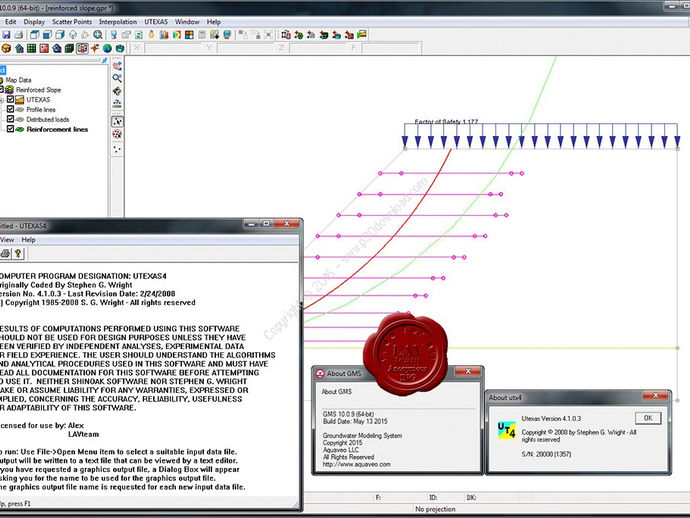This screenshot has width=690, height=518.
Task: Click OK in About utx4 dialog
Action: pyautogui.click(x=648, y=418)
